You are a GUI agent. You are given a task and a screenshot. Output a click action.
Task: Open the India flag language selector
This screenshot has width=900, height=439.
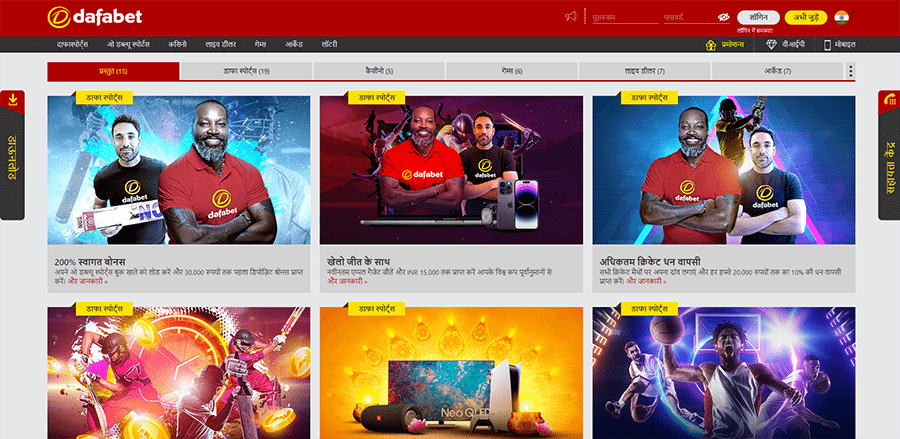[x=842, y=17]
